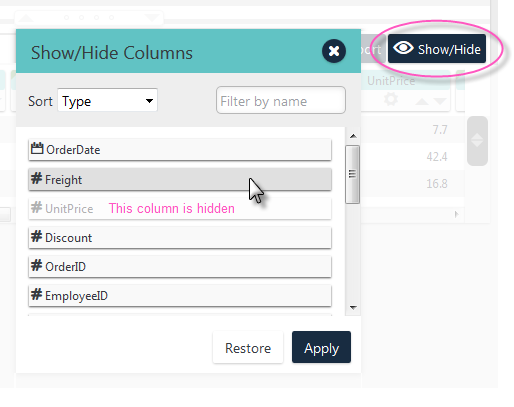Open the UnitPrice column gear settings
The image size is (514, 407).
pos(391,99)
